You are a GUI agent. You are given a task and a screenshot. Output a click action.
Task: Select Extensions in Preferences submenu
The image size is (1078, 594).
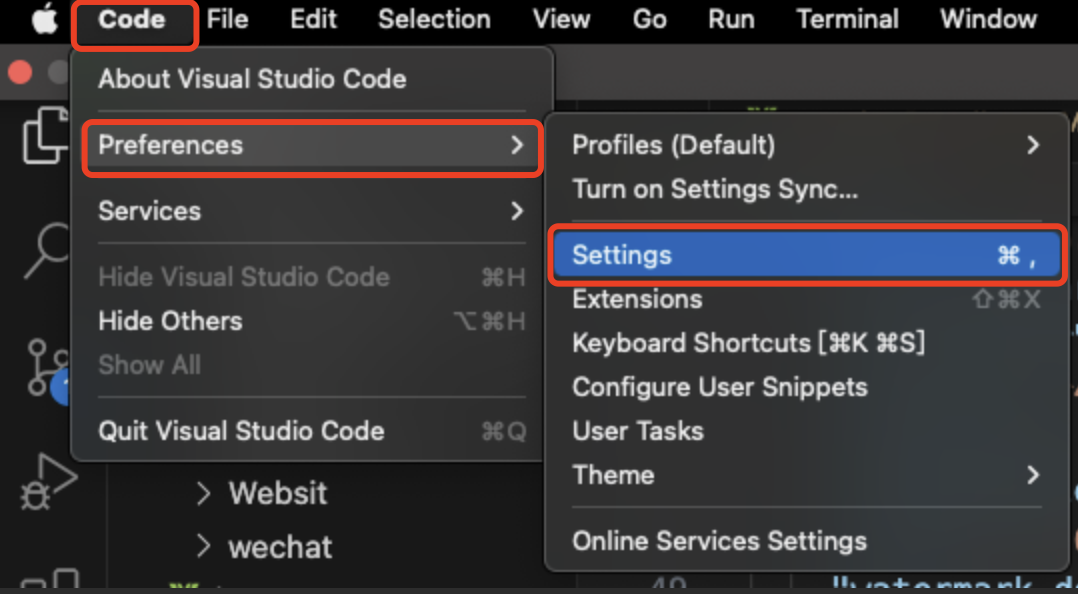coord(806,299)
